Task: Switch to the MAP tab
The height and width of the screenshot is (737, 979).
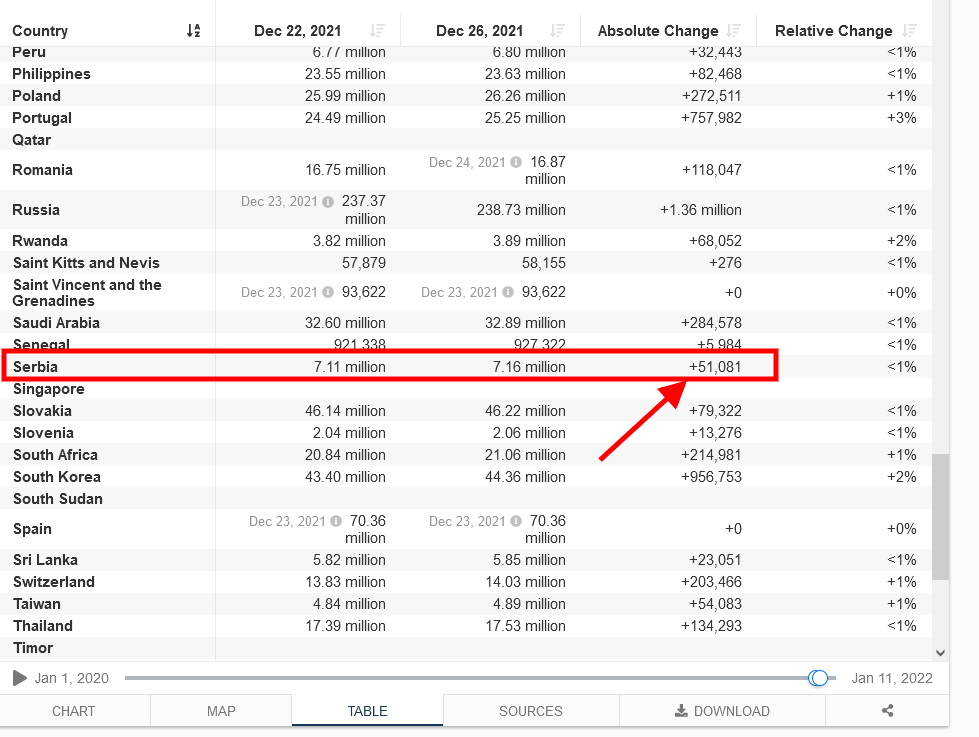Action: click(221, 711)
